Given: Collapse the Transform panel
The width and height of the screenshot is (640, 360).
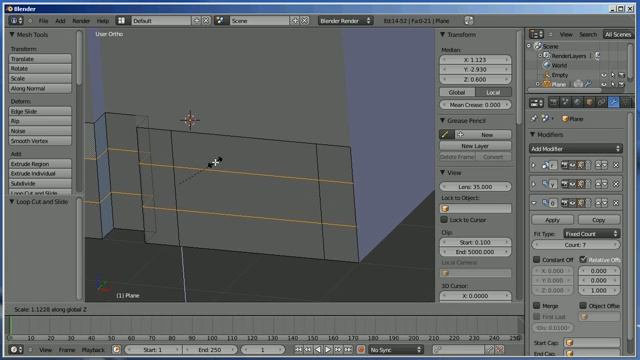Looking at the screenshot, I should pyautogui.click(x=442, y=35).
